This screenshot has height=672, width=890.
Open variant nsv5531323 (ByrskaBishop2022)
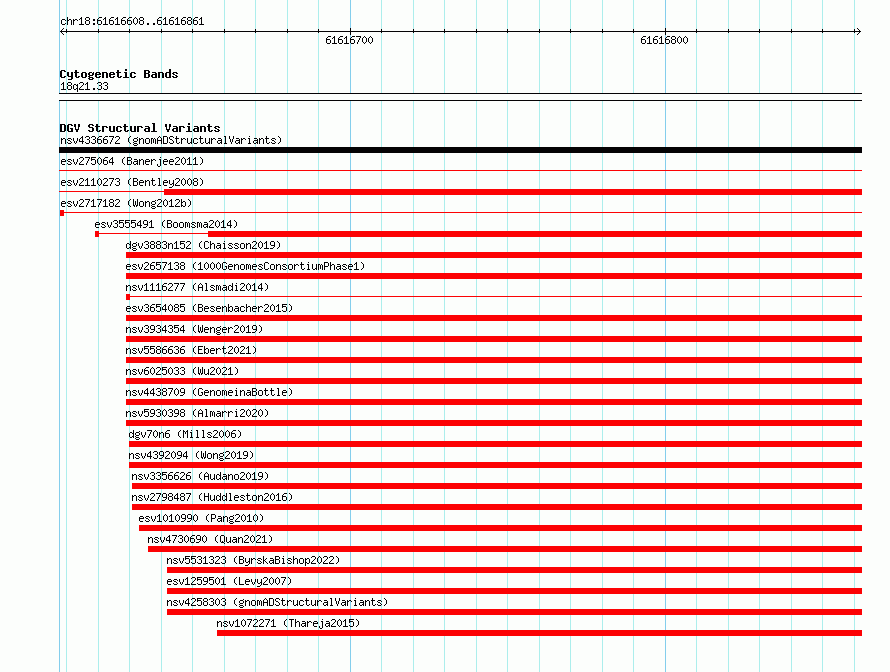coord(253,560)
